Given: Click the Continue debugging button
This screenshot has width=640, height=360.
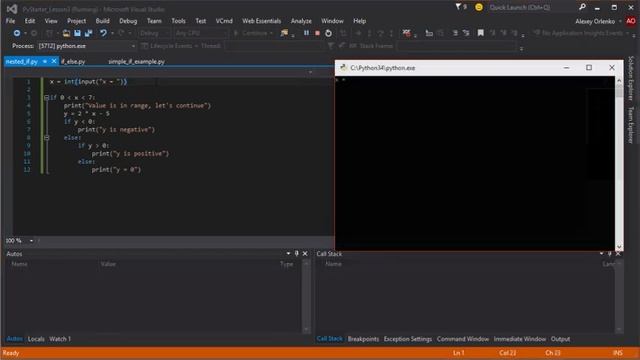Looking at the screenshot, I should 252,33.
